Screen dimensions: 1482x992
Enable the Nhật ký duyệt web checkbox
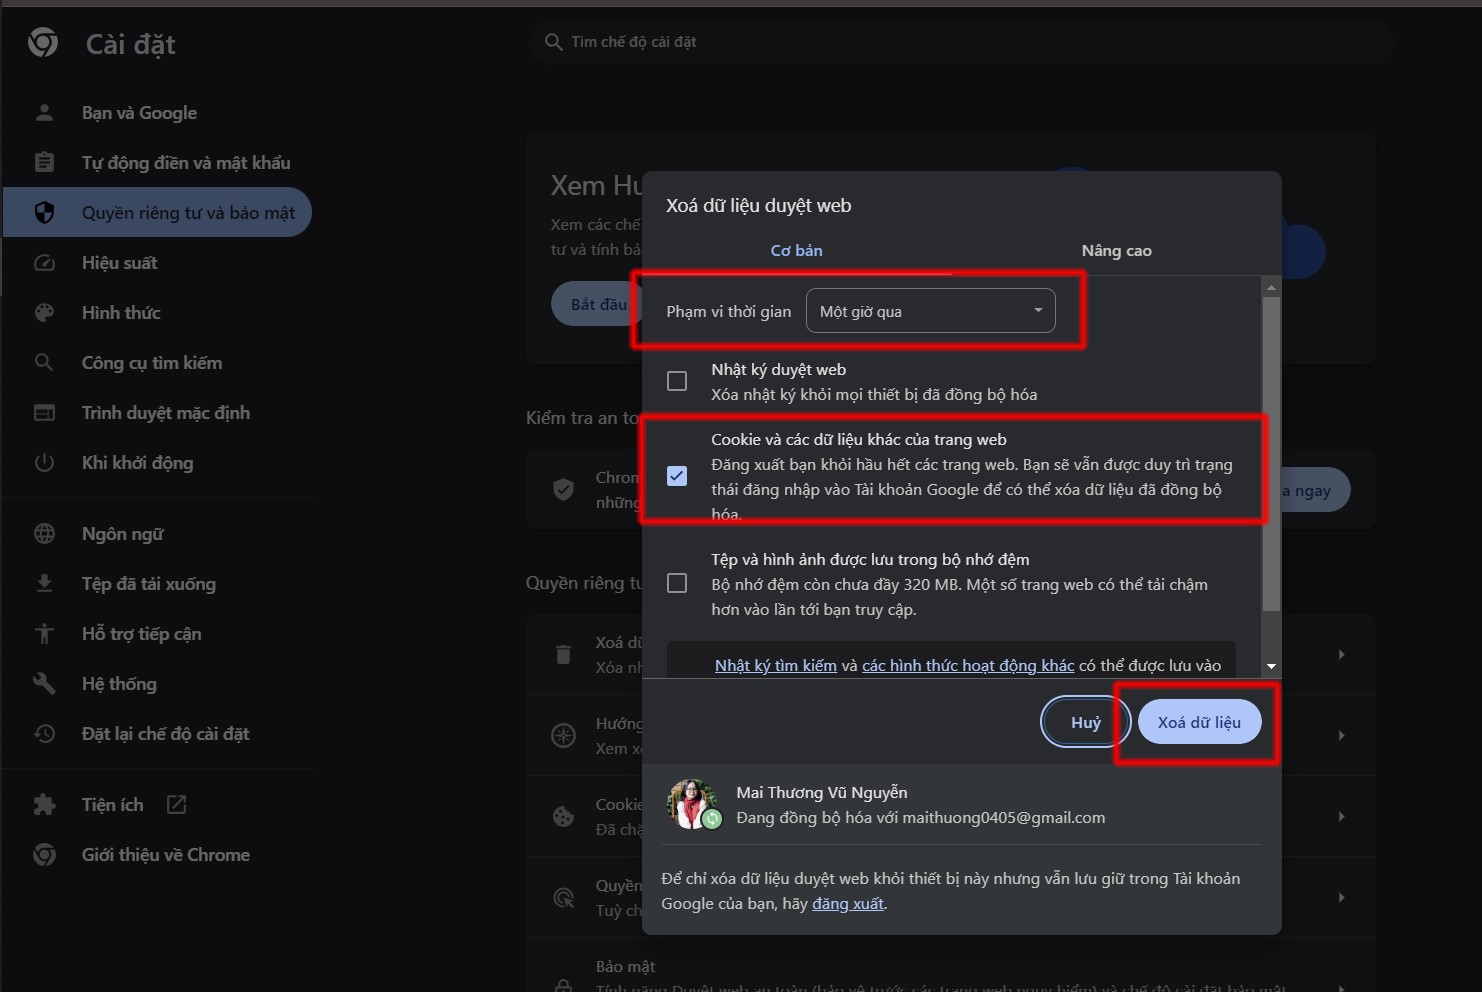coord(677,381)
